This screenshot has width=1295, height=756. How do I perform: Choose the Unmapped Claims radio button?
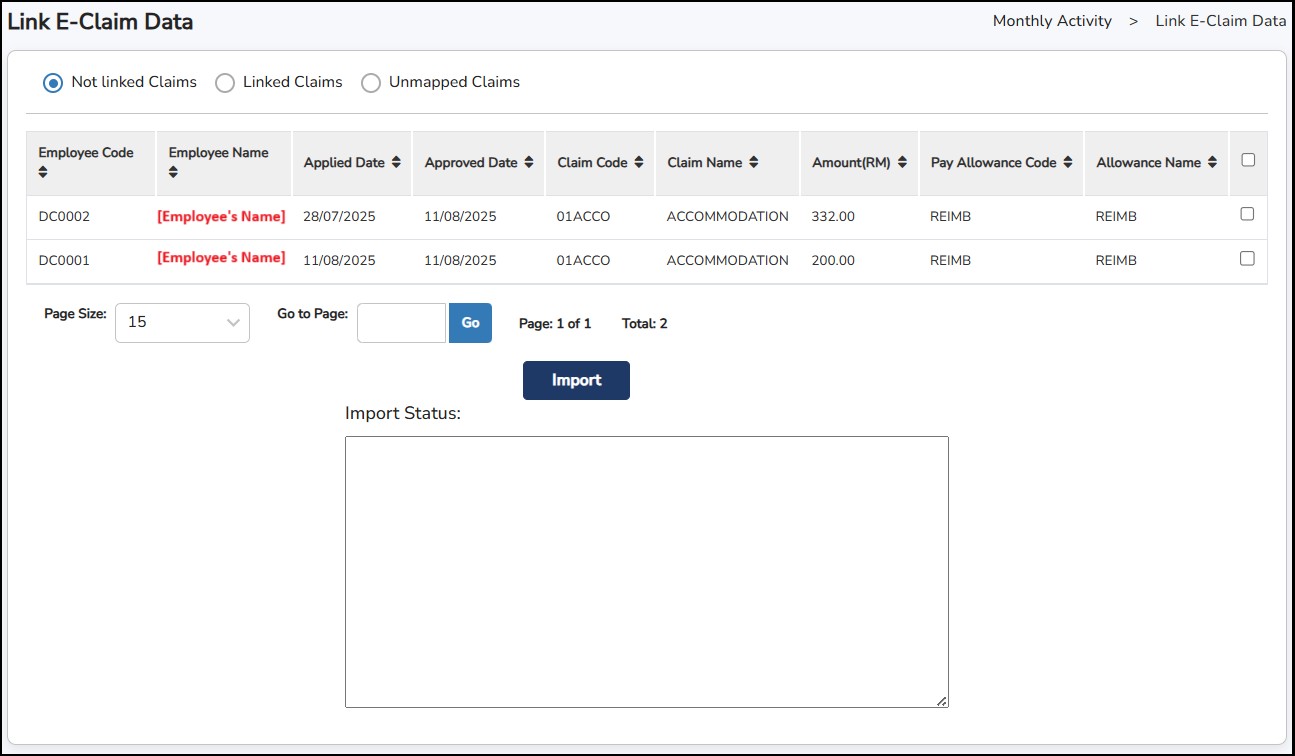371,83
